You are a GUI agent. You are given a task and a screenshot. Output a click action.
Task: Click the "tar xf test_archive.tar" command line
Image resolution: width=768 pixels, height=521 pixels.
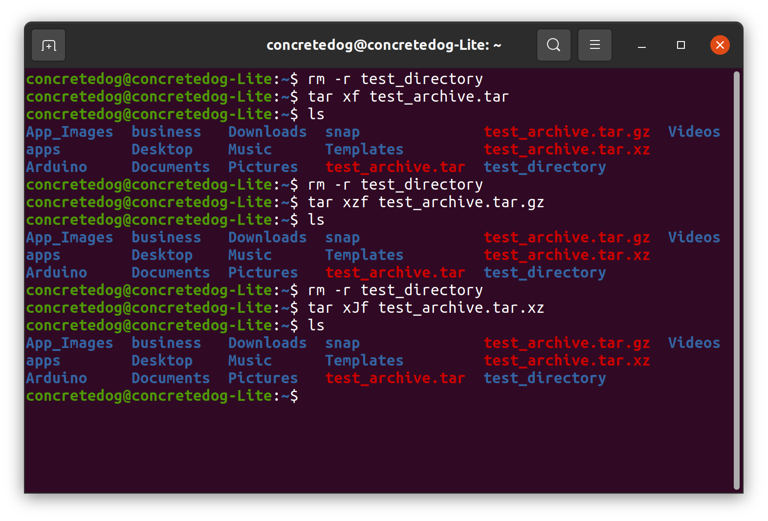(x=408, y=97)
